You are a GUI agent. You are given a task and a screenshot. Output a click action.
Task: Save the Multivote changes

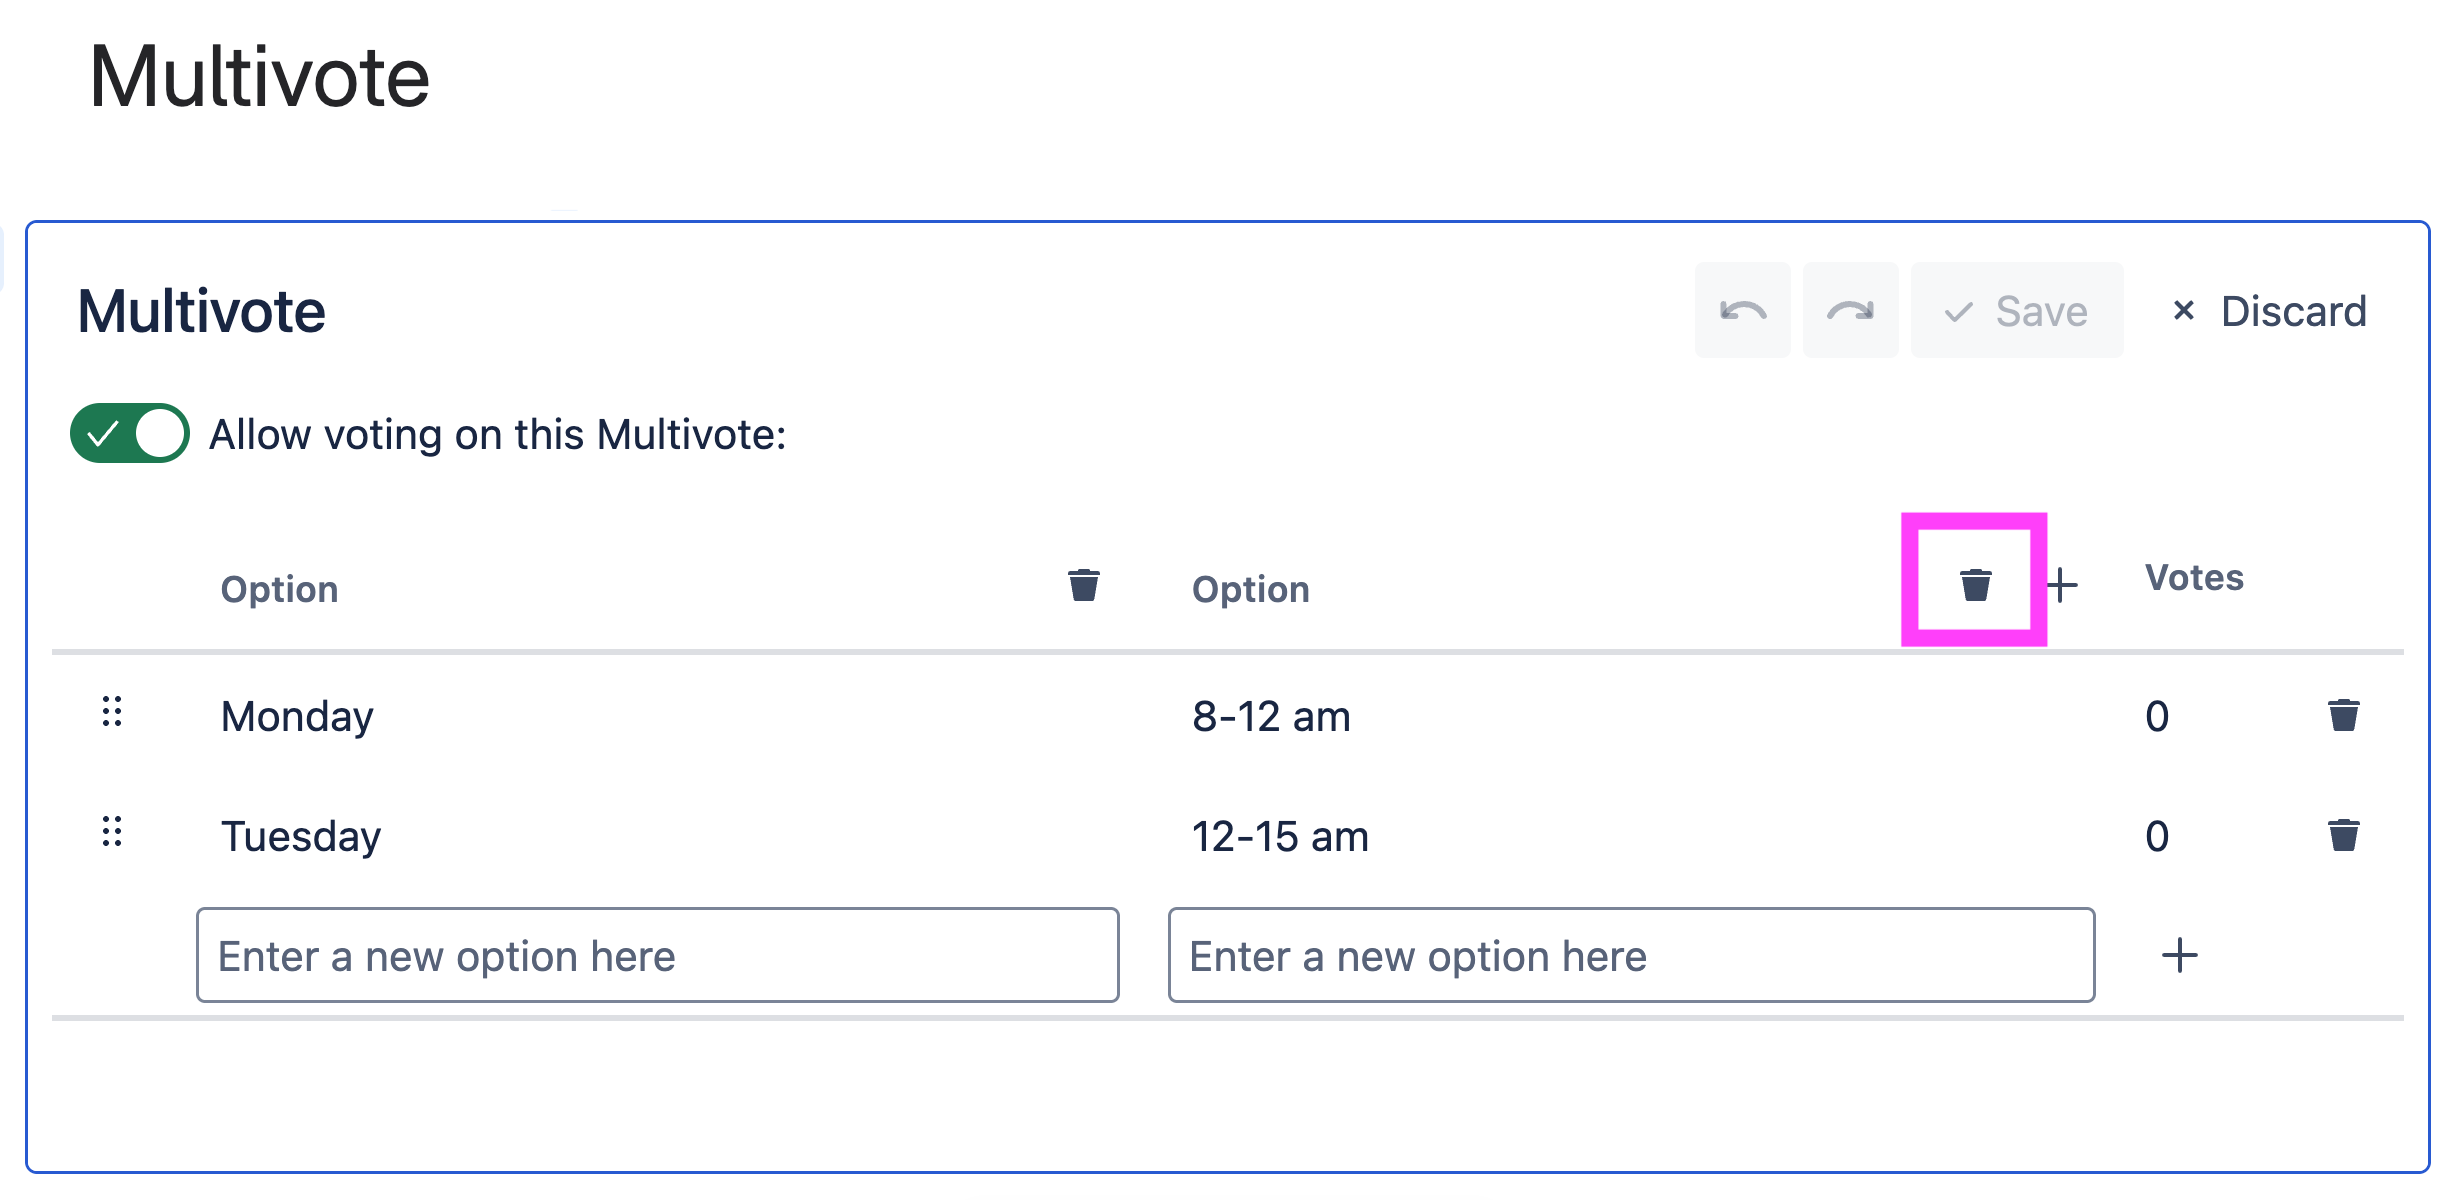(x=2016, y=311)
